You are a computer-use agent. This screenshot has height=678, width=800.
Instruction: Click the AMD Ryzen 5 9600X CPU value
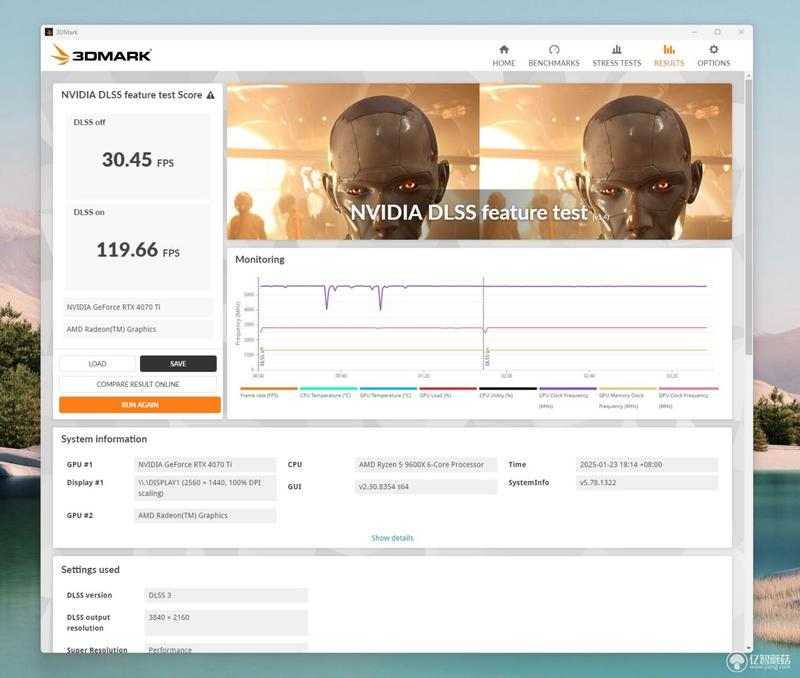coord(426,465)
